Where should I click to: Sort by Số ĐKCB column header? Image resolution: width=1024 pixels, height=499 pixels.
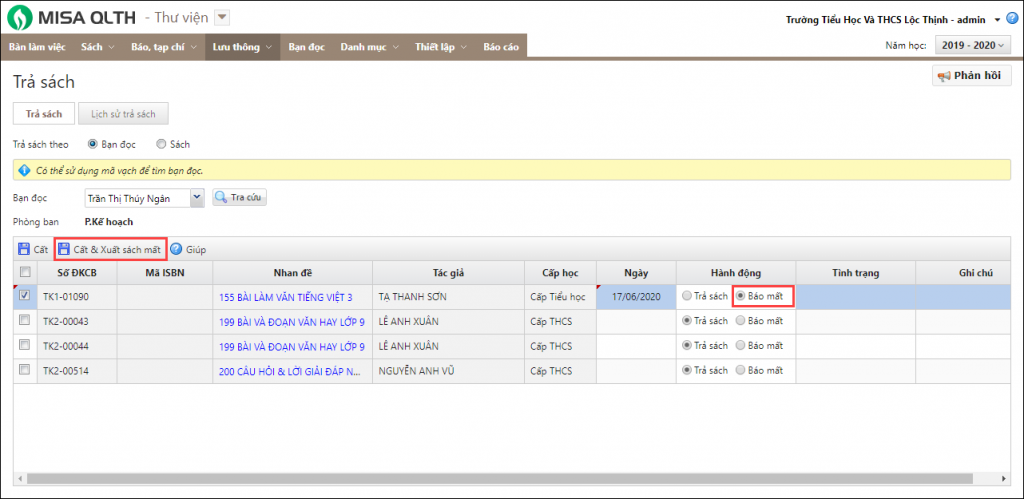point(77,273)
